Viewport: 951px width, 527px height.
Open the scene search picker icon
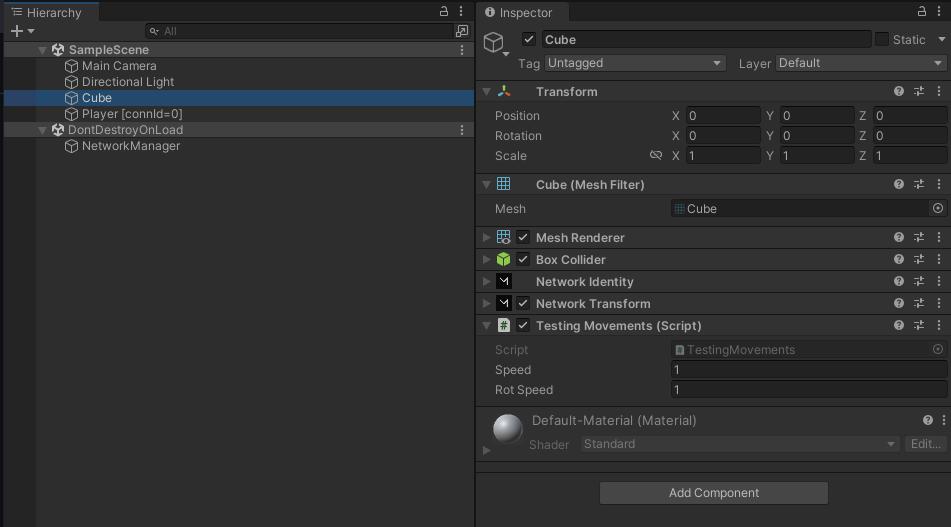tap(462, 31)
